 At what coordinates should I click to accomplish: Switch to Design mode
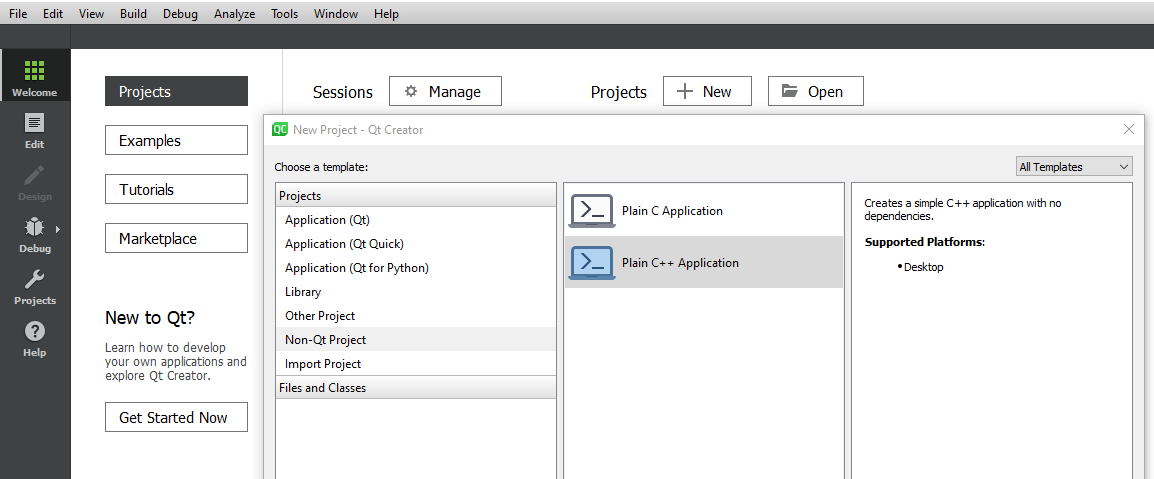click(x=35, y=183)
